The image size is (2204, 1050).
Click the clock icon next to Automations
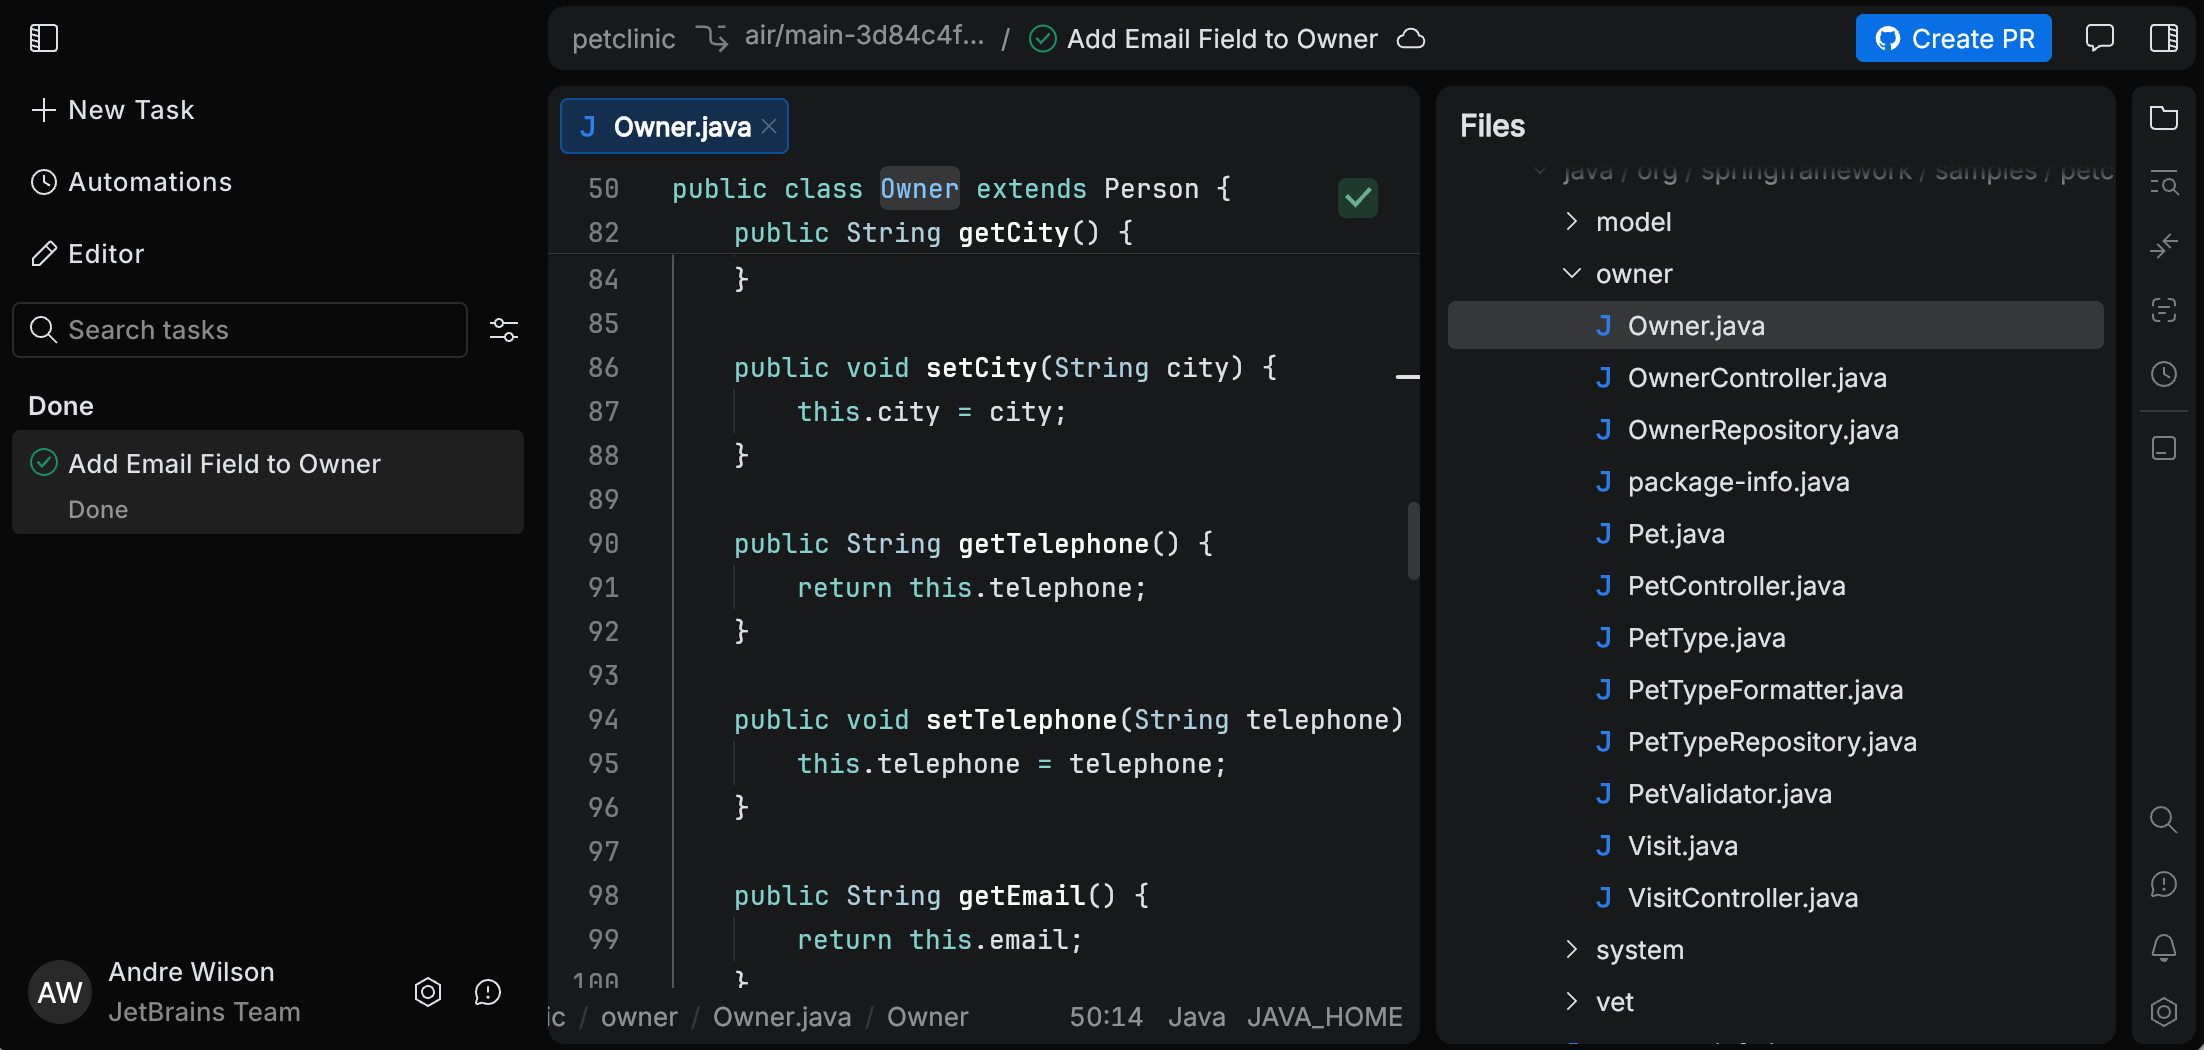point(44,182)
